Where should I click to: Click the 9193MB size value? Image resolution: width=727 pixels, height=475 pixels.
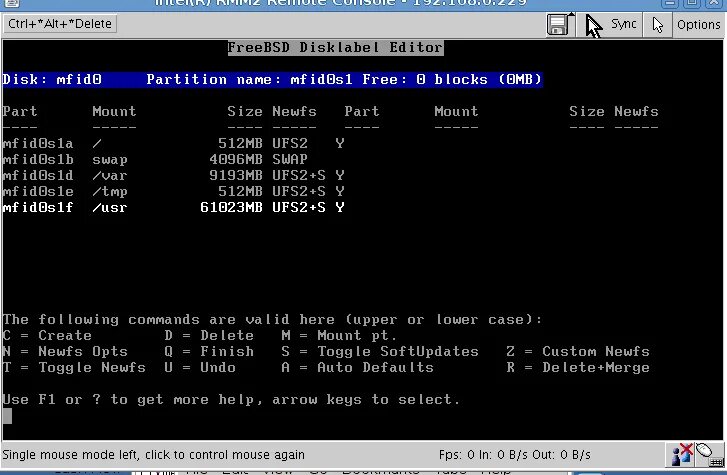click(x=236, y=175)
